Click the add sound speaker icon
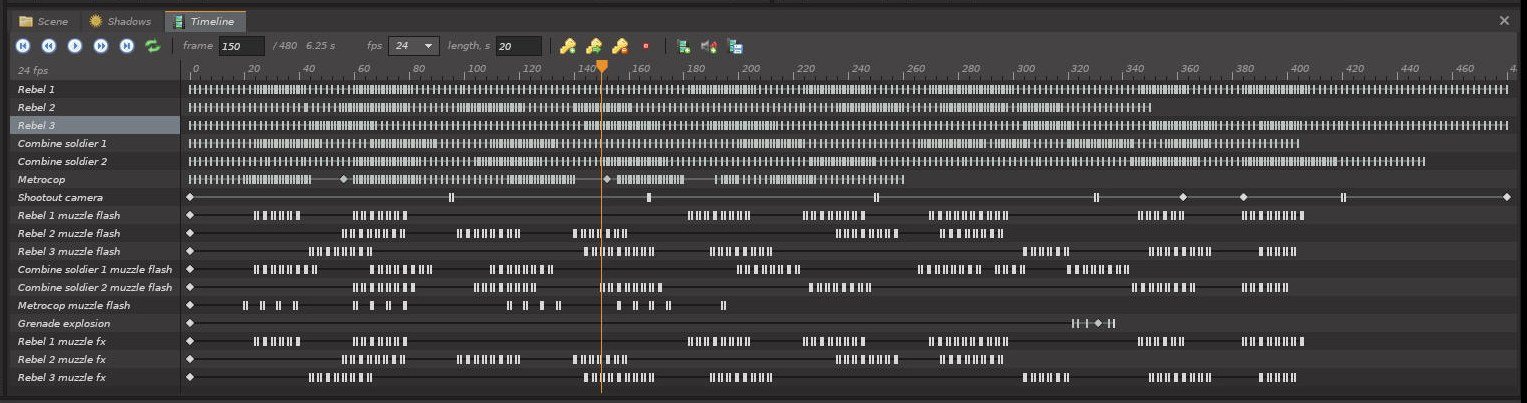Image resolution: width=1527 pixels, height=403 pixels. pyautogui.click(x=709, y=46)
